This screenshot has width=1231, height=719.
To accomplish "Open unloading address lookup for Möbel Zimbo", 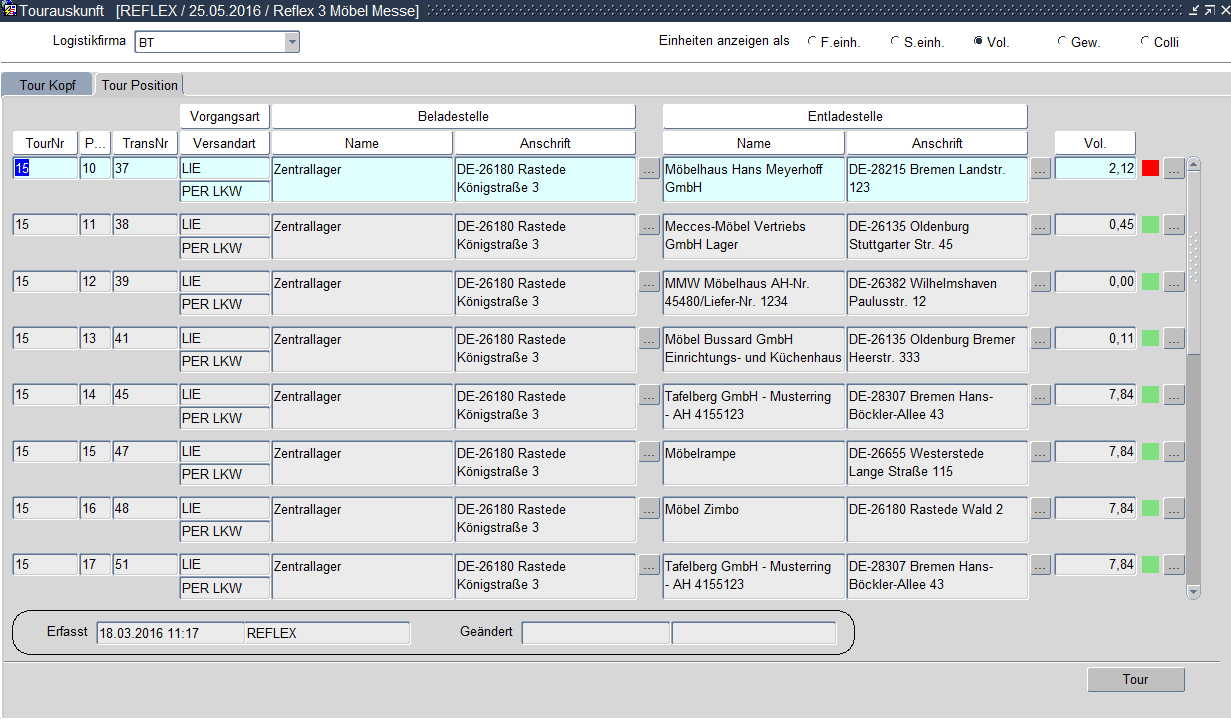I will tap(1041, 510).
